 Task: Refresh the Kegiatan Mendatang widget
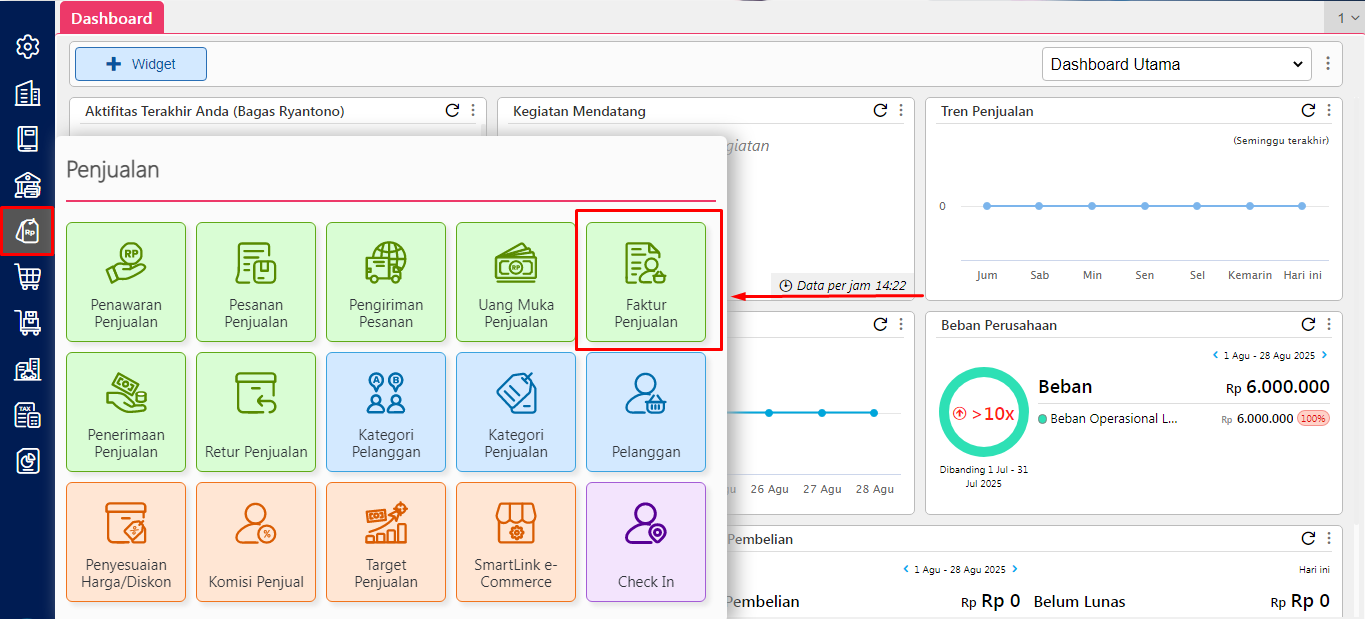click(880, 111)
